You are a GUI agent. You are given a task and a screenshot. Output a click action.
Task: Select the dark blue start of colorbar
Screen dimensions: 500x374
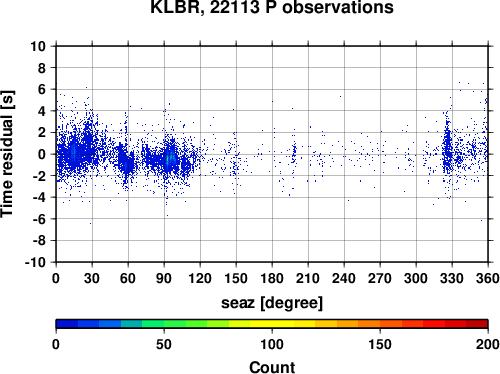[67, 324]
